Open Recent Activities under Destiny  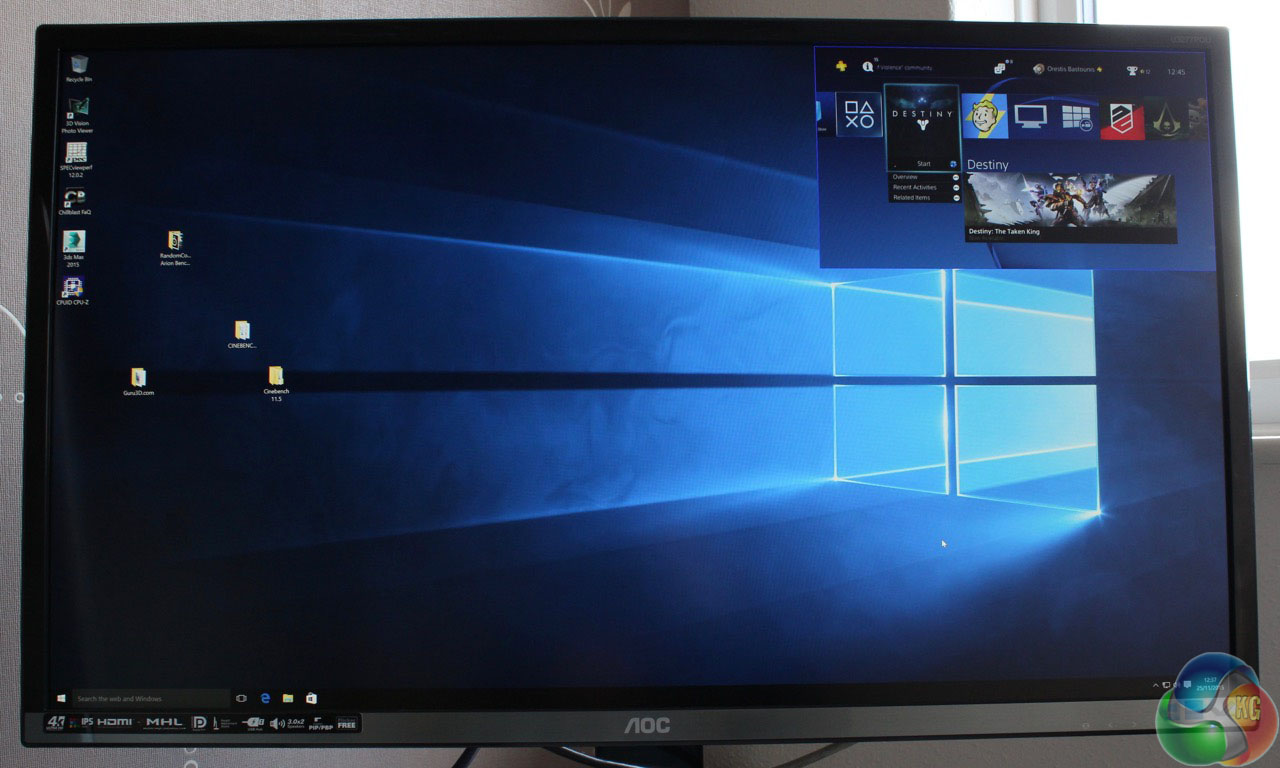[925, 187]
